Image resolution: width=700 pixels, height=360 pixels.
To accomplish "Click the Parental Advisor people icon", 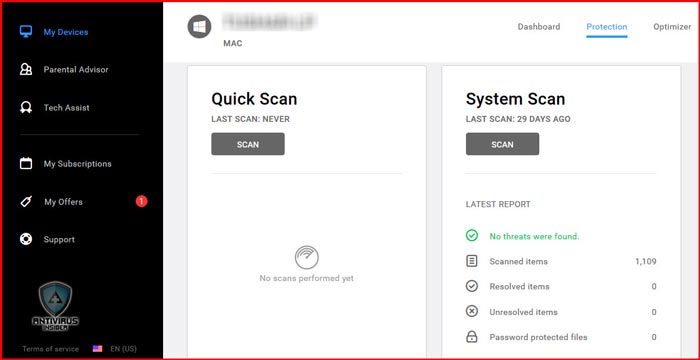I will coord(26,69).
